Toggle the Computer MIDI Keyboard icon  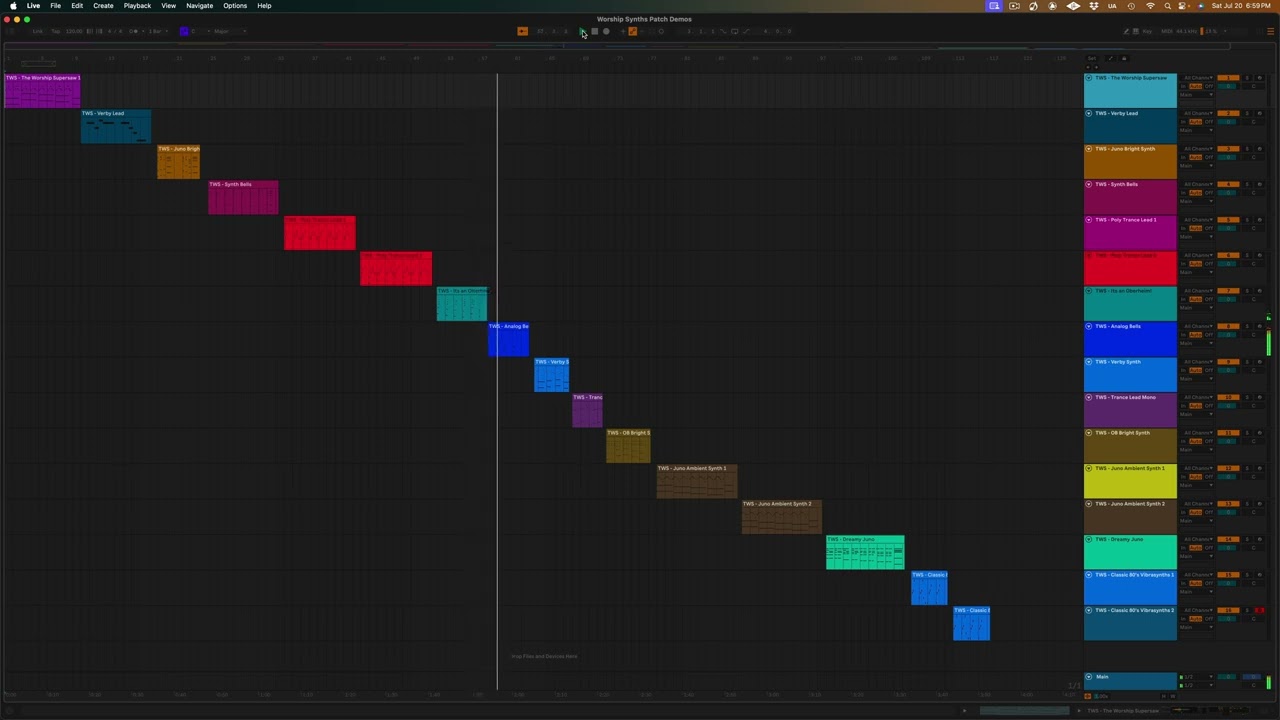(1135, 31)
